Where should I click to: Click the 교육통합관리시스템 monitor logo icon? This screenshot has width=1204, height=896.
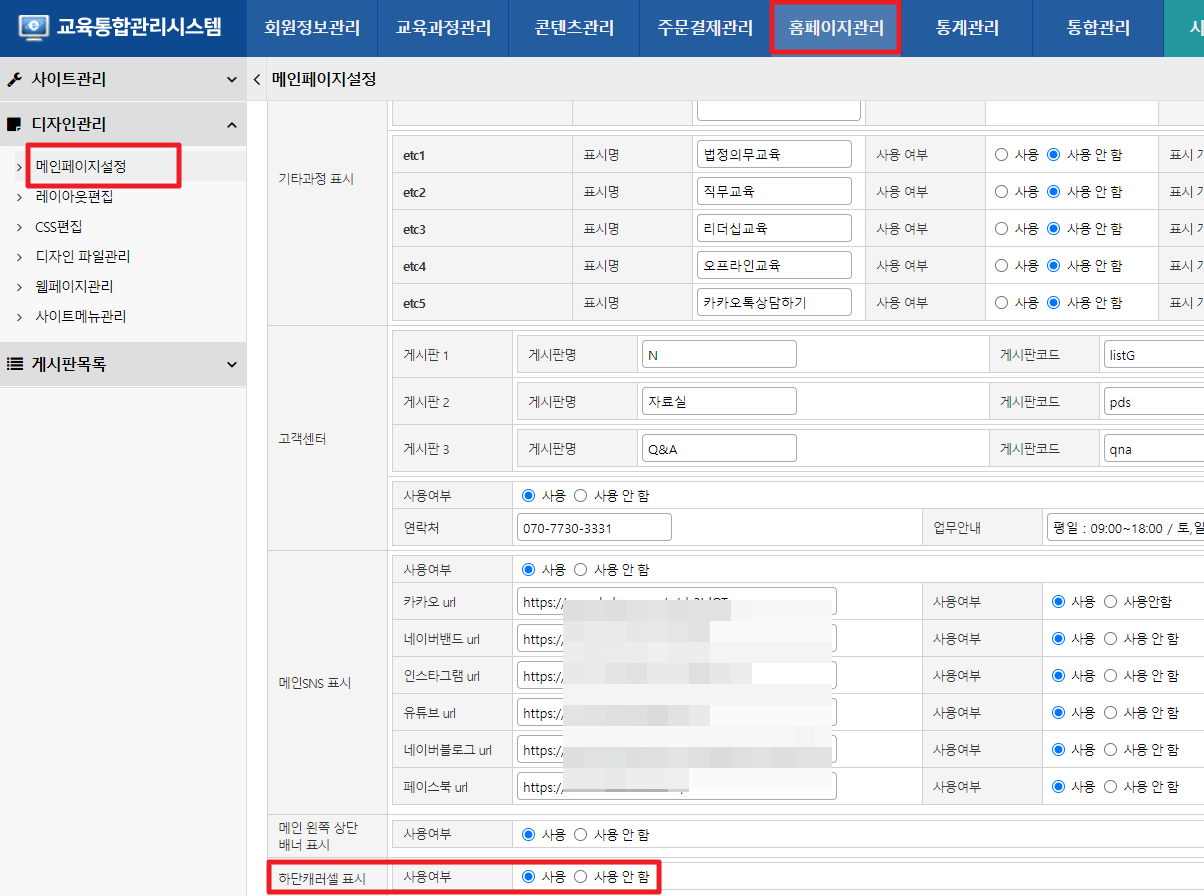(x=33, y=27)
